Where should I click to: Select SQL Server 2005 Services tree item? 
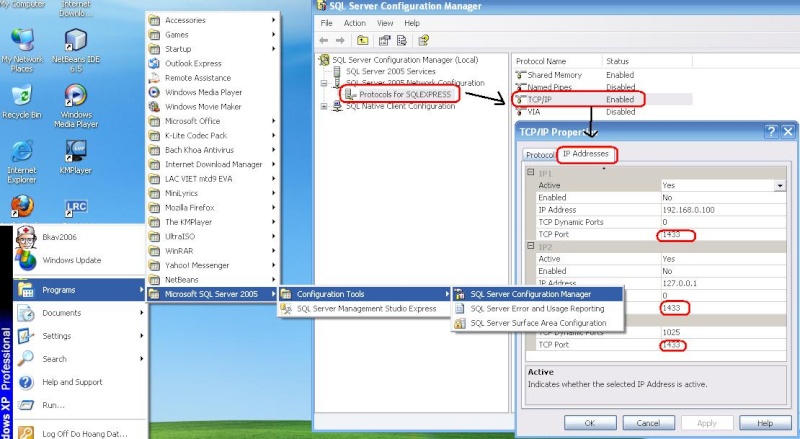coord(391,71)
